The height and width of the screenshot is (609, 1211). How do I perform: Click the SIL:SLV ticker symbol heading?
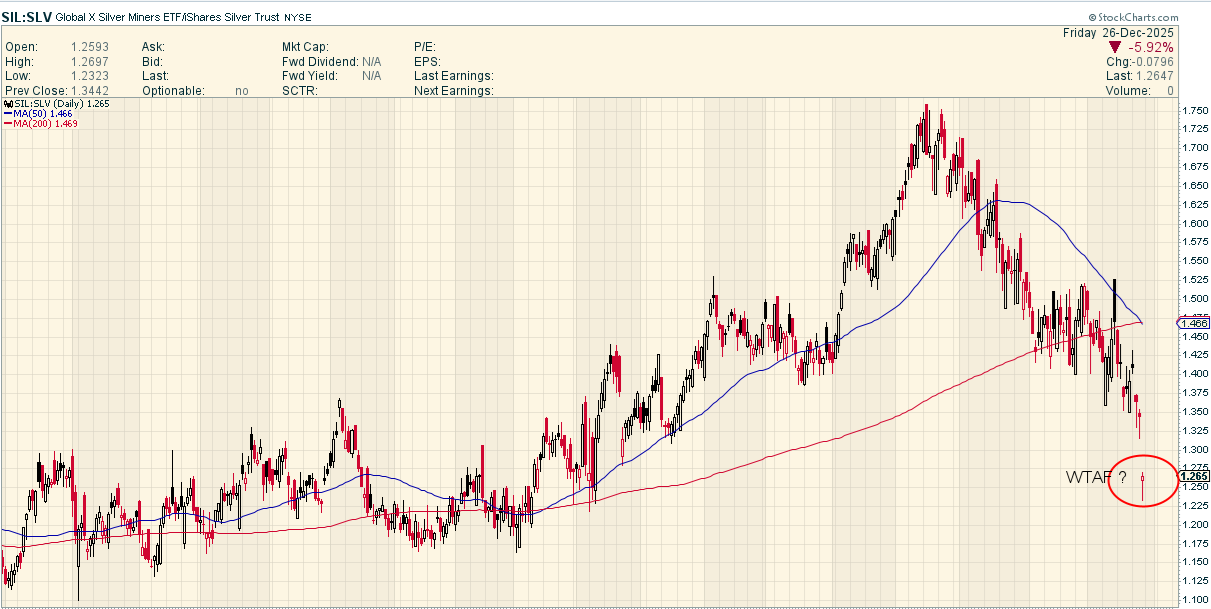tap(25, 18)
